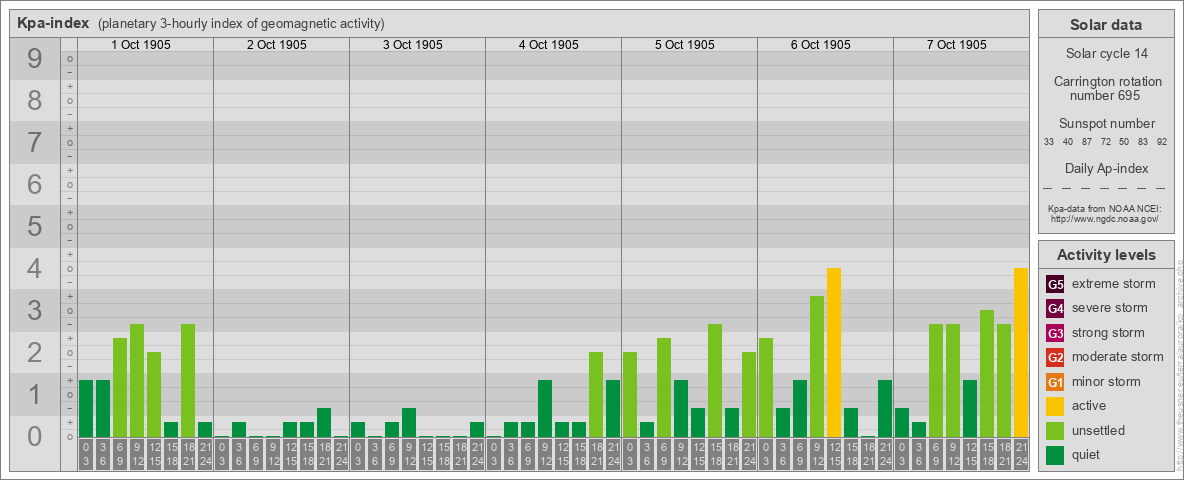Screen dimensions: 1184x480
Task: Click the G4 severe storm legend icon
Action: pyautogui.click(x=1055, y=309)
